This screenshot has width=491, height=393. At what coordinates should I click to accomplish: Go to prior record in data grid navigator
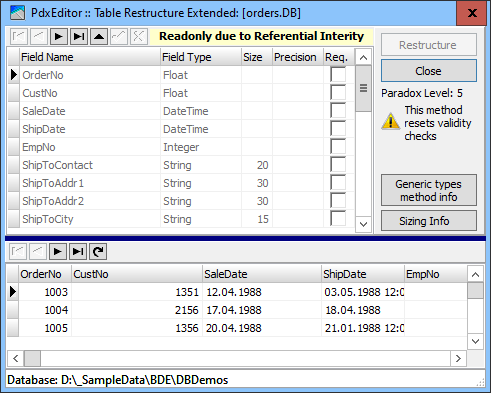(38, 251)
